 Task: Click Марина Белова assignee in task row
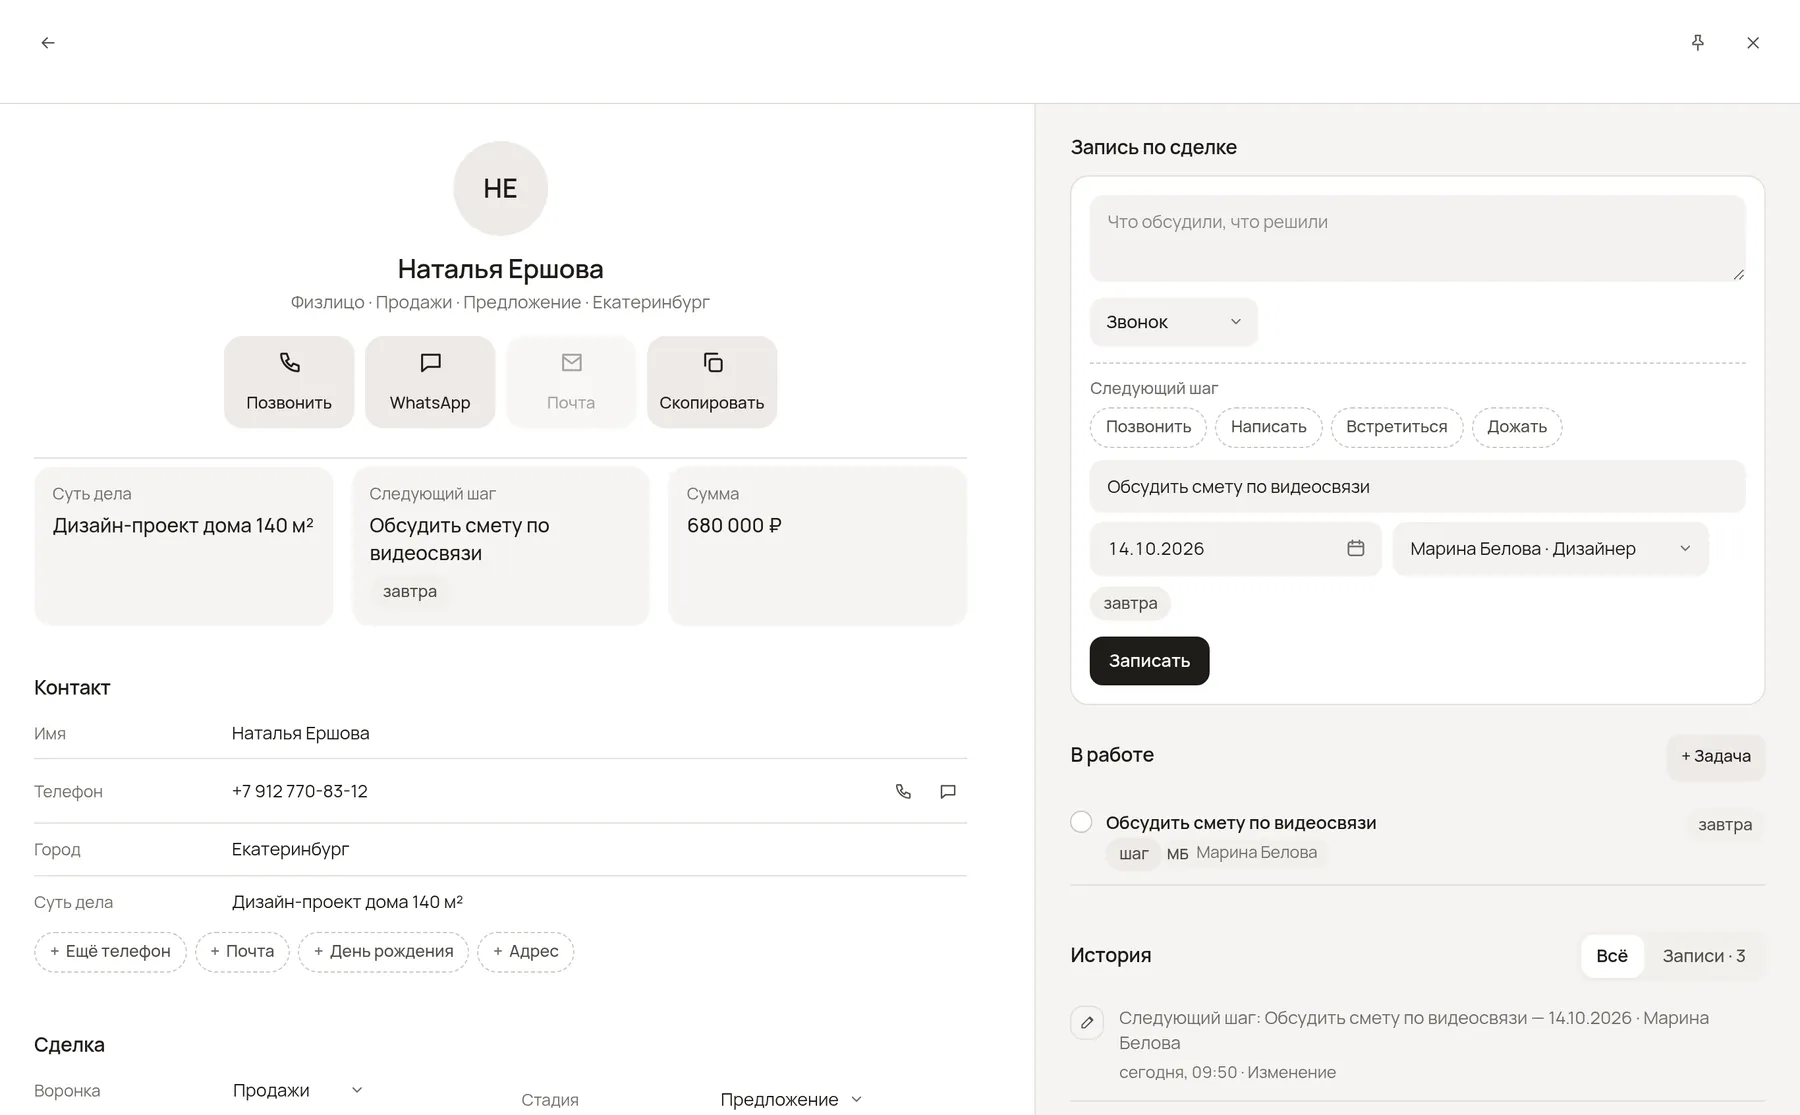point(1256,853)
